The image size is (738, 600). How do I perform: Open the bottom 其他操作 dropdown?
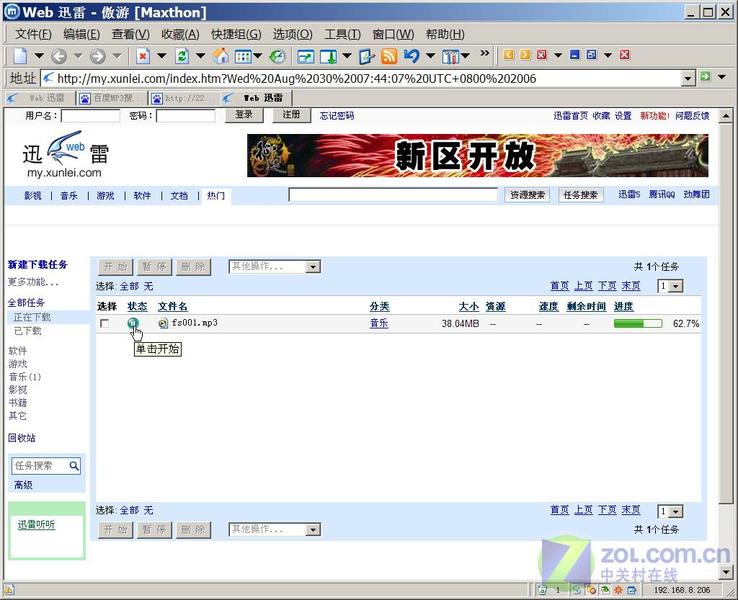[x=313, y=529]
